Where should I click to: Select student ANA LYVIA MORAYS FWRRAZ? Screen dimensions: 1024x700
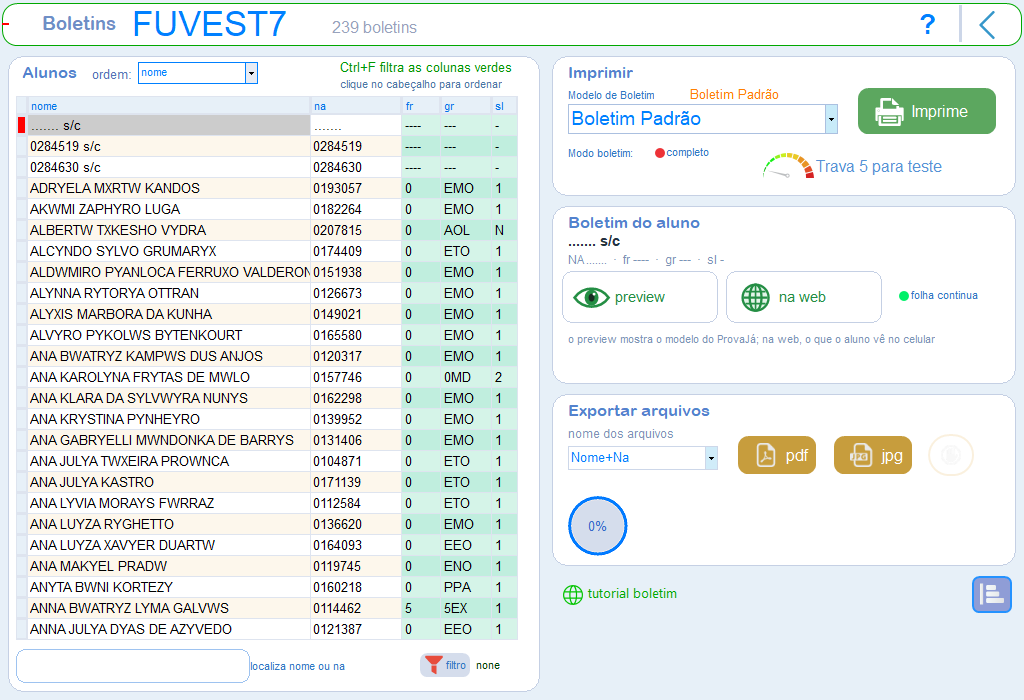pos(168,503)
